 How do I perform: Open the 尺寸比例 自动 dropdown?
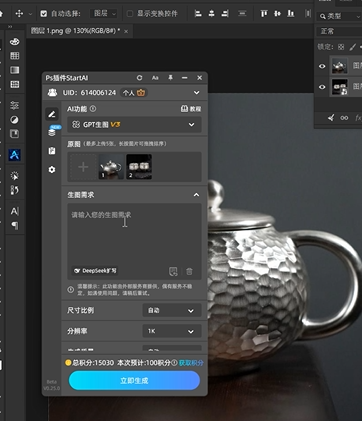tap(172, 310)
